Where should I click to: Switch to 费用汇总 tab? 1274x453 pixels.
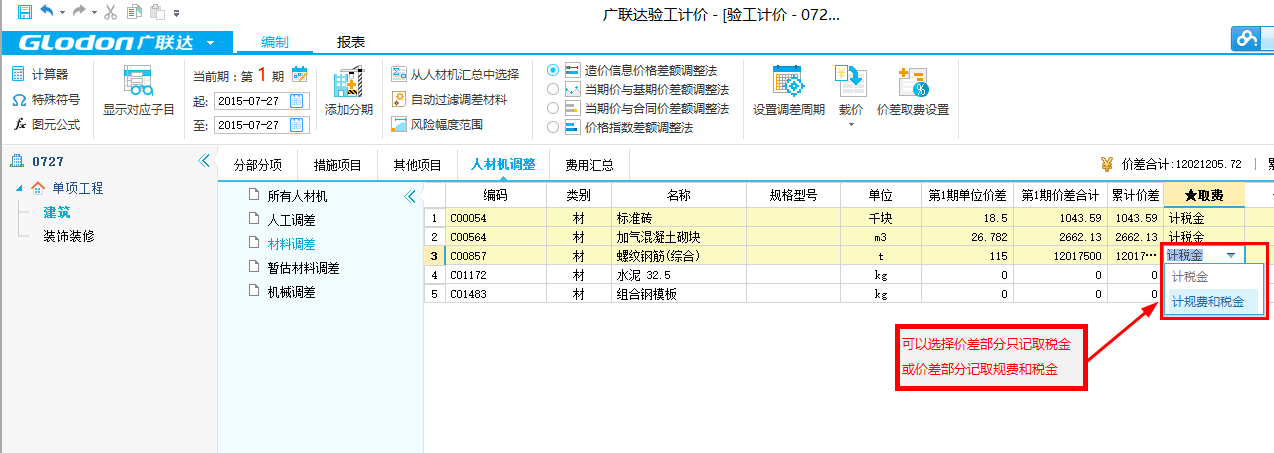tap(589, 165)
